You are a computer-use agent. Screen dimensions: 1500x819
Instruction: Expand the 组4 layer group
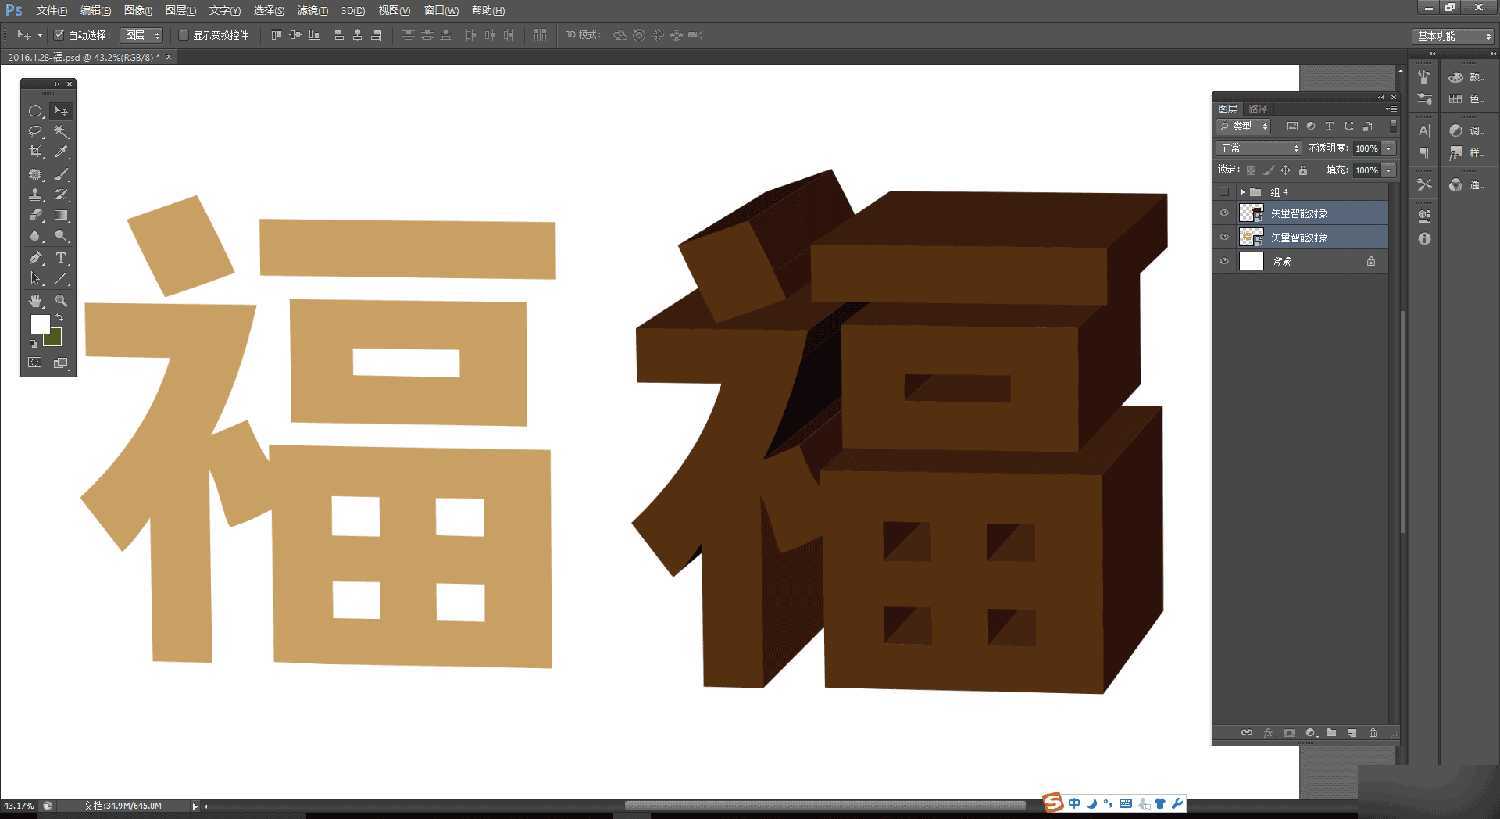click(x=1243, y=191)
